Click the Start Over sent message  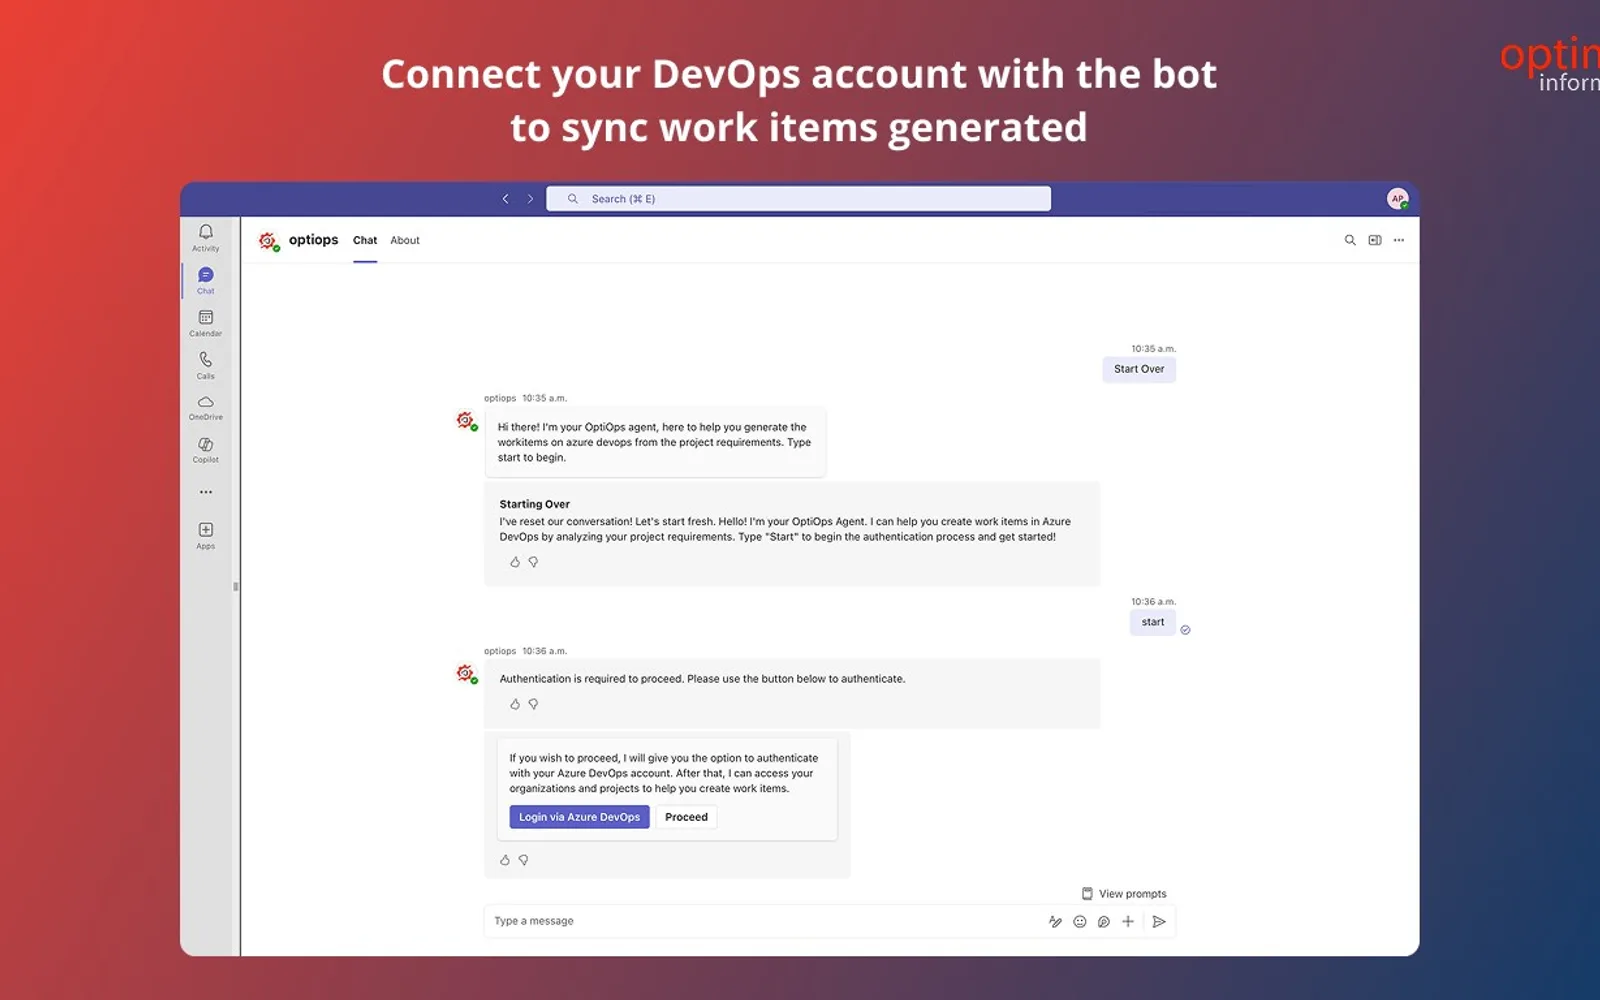pos(1139,369)
